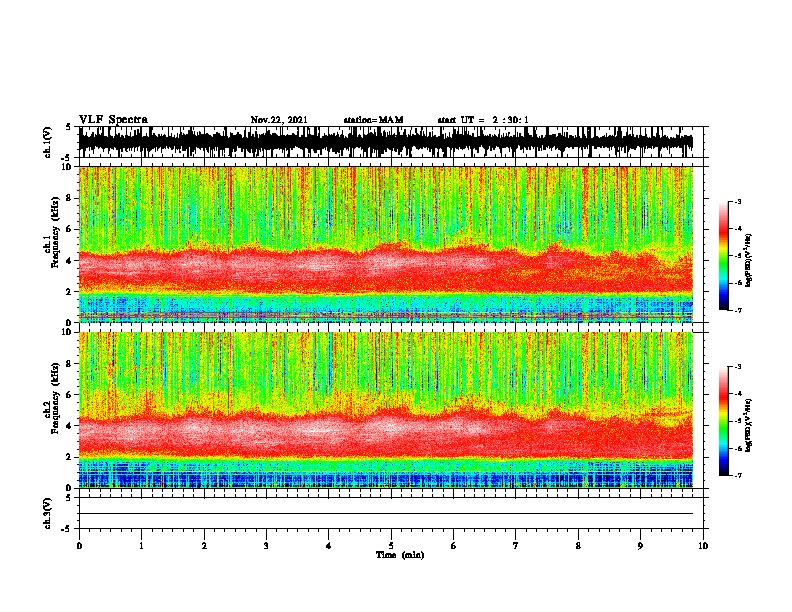Click the black ch.1 voltage waveform trace

tap(386, 142)
